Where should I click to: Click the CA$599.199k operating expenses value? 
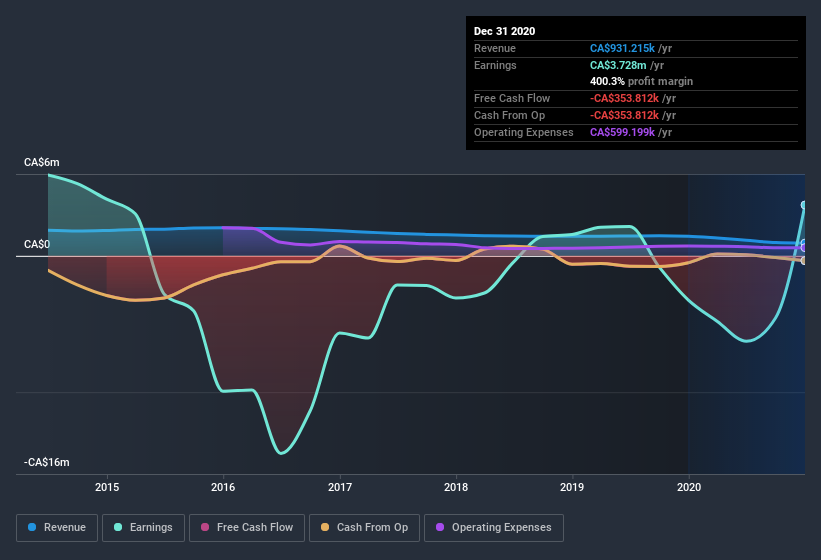click(631, 132)
